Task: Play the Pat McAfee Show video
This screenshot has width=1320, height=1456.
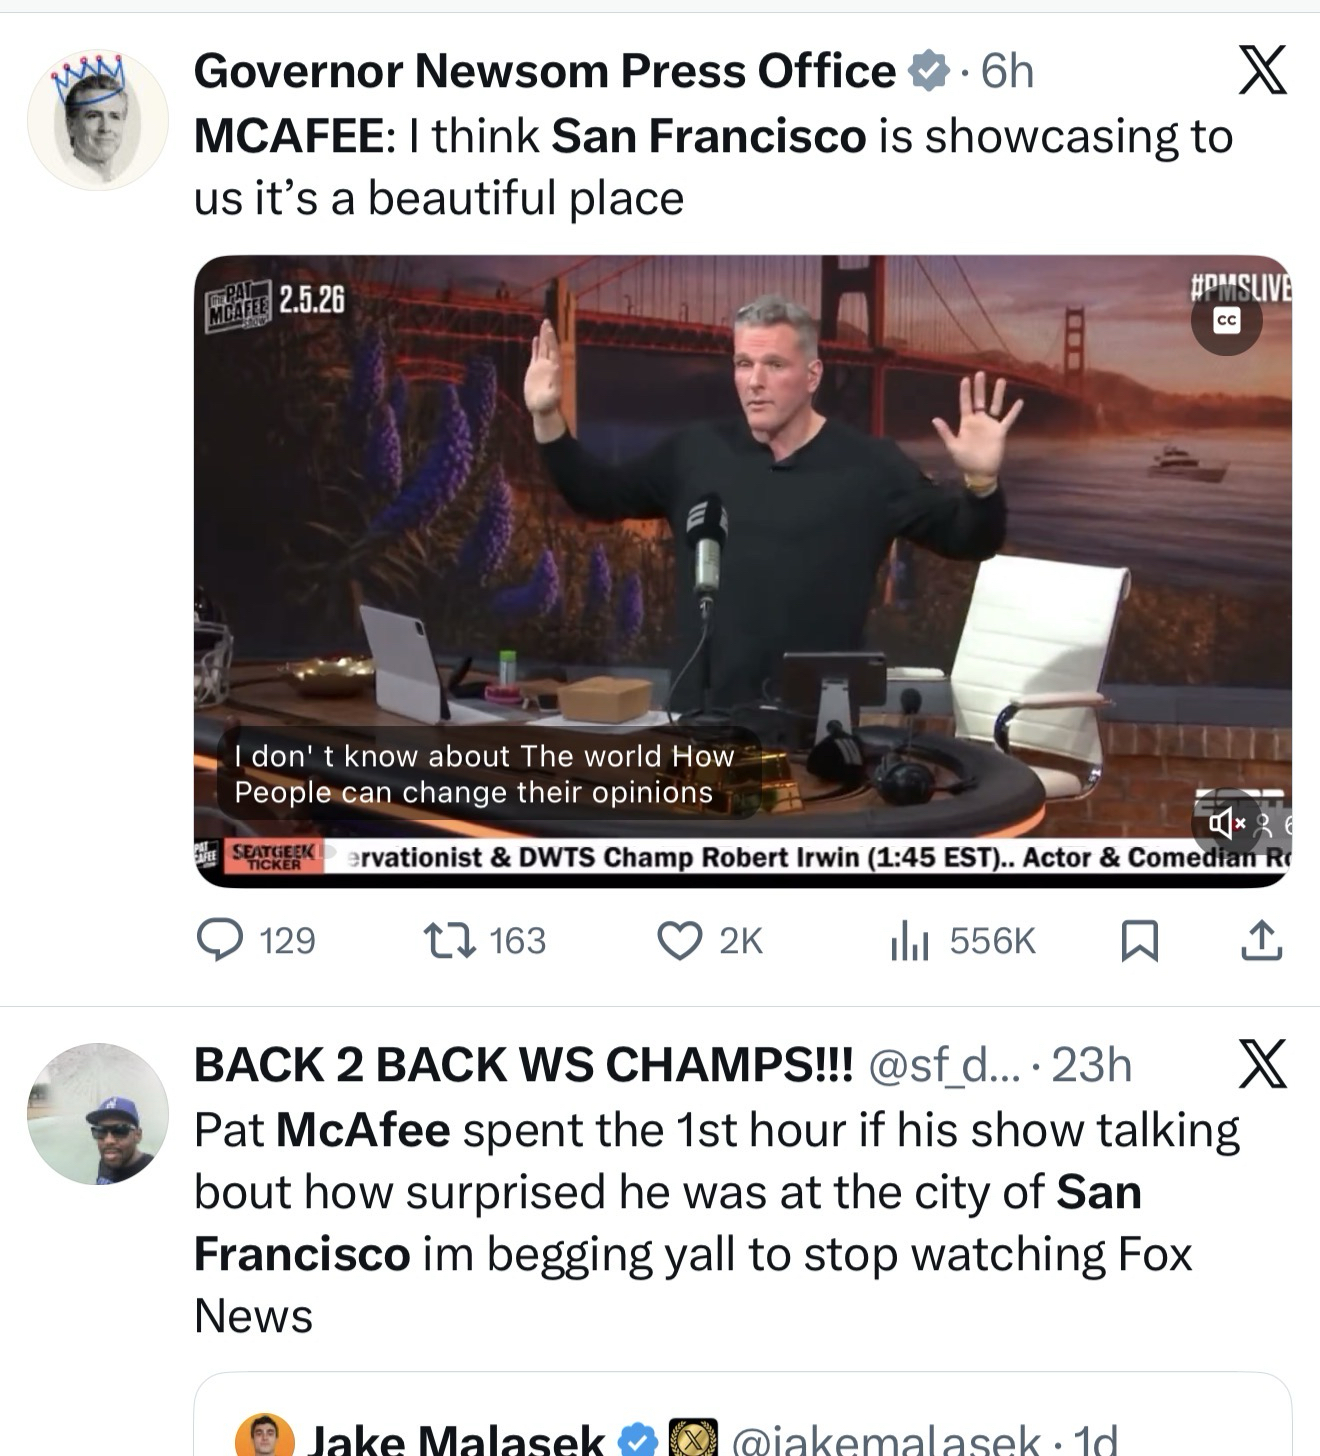Action: pos(742,560)
